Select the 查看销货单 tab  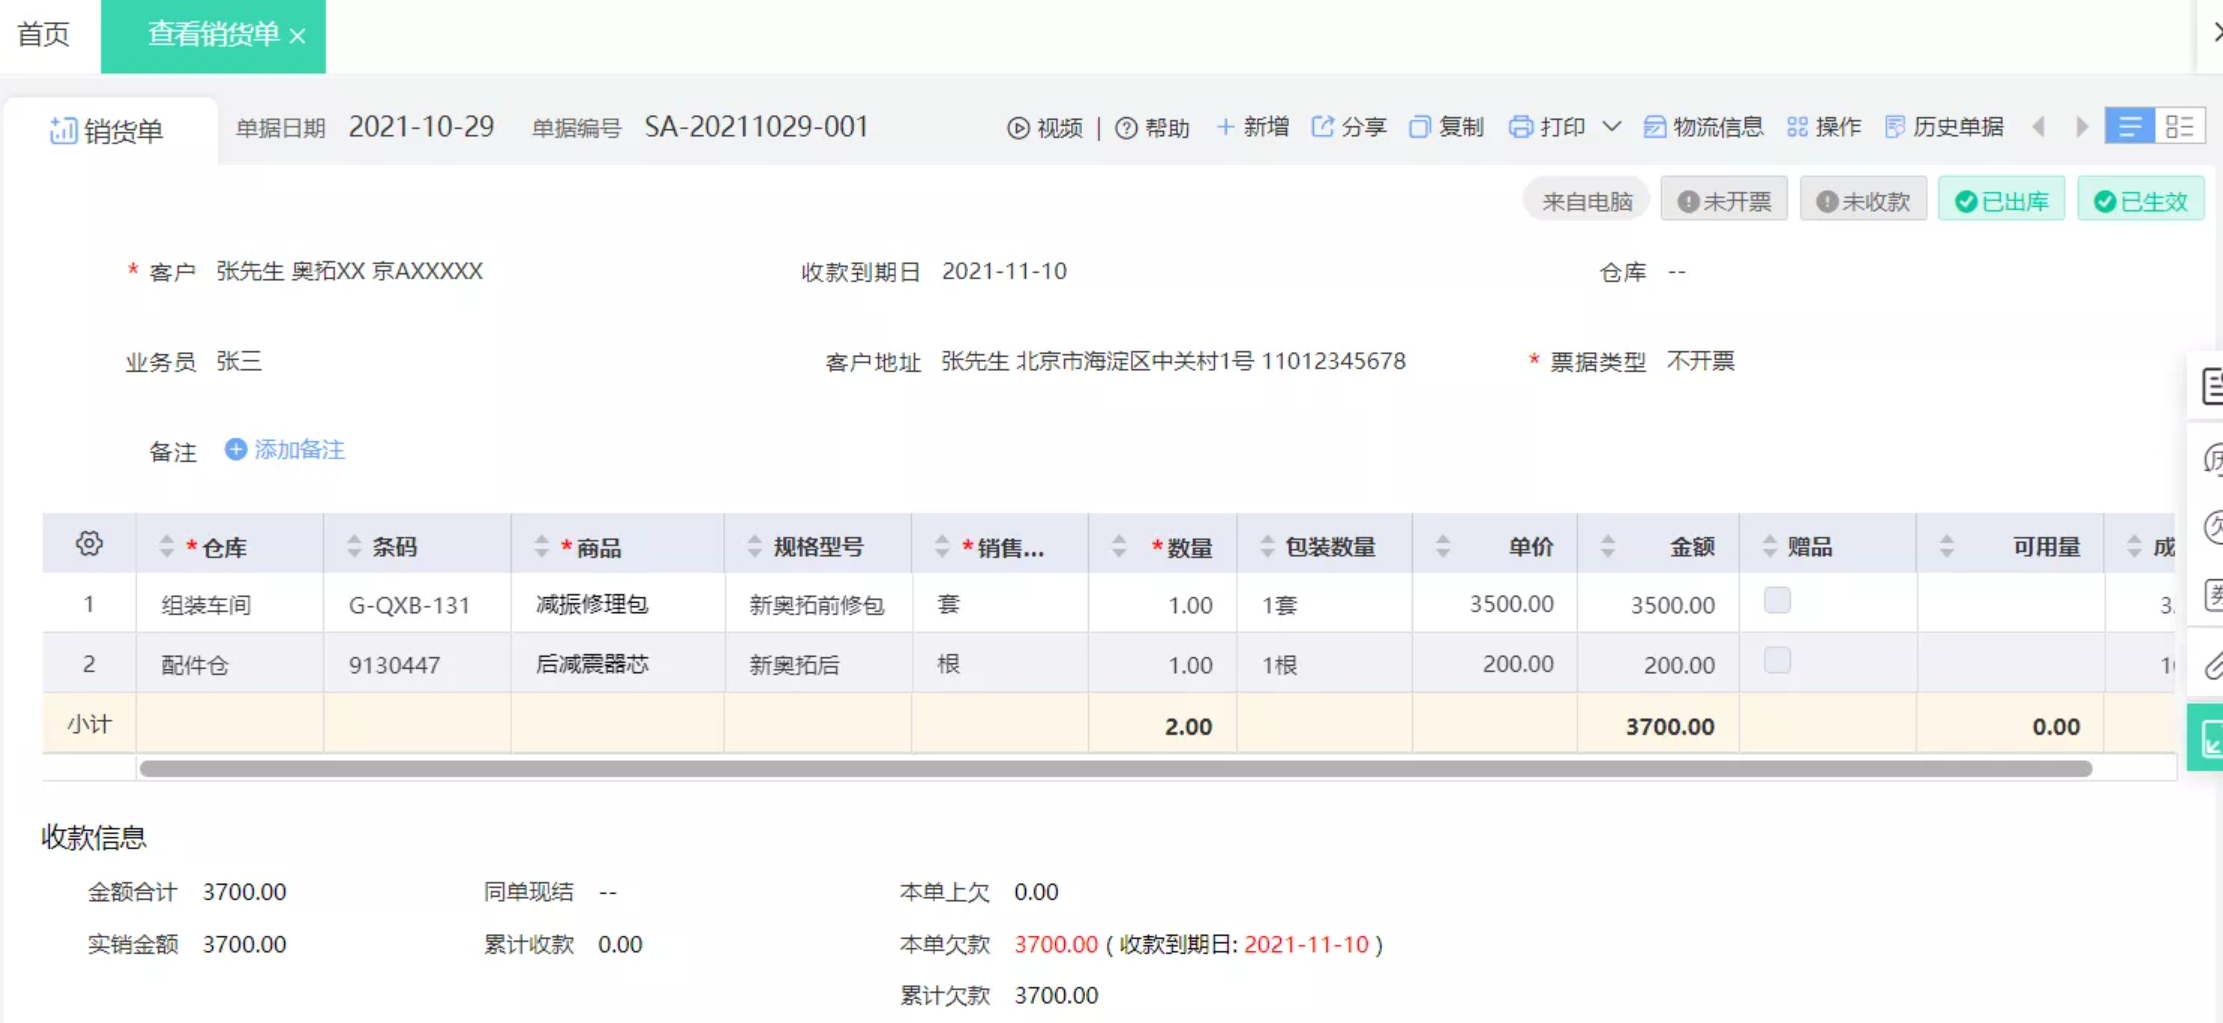(212, 35)
